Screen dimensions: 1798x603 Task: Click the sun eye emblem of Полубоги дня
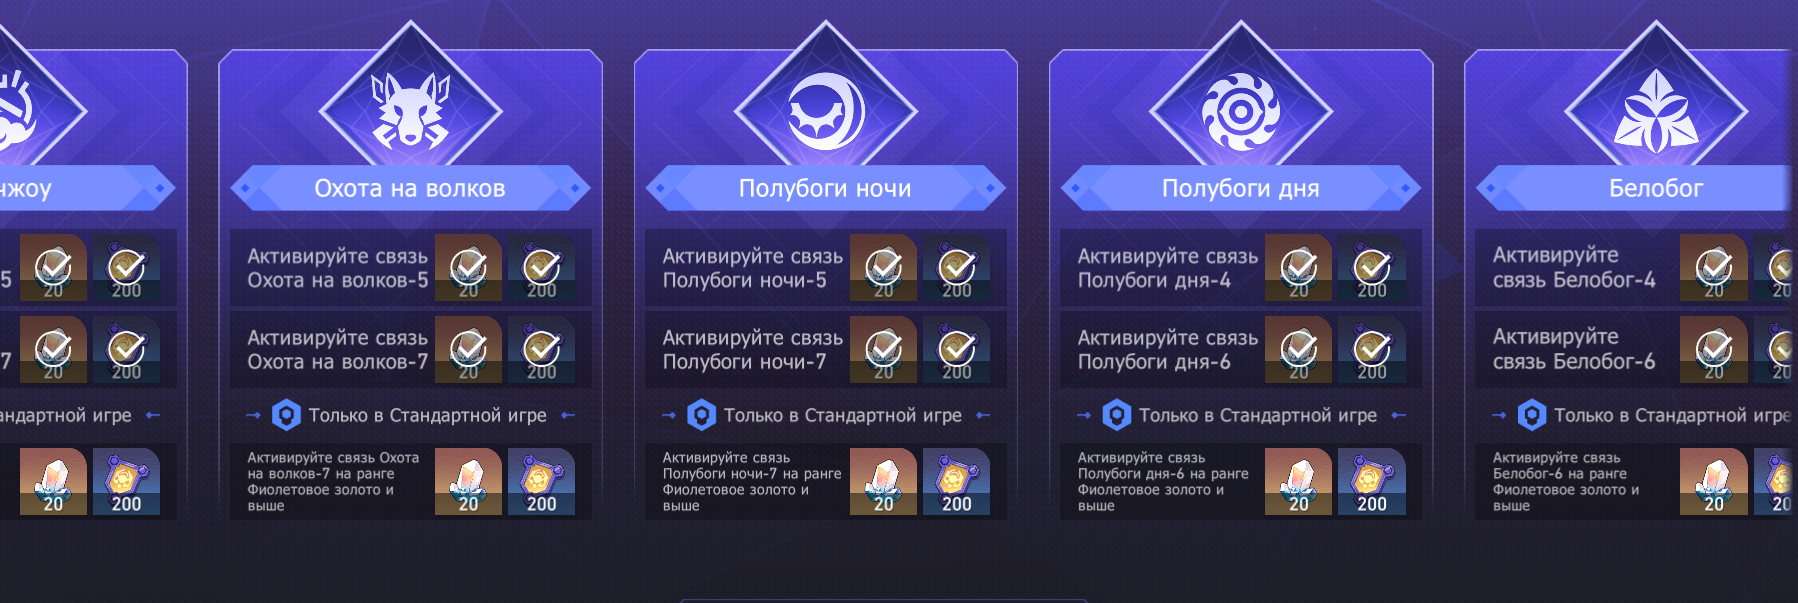click(x=1241, y=111)
